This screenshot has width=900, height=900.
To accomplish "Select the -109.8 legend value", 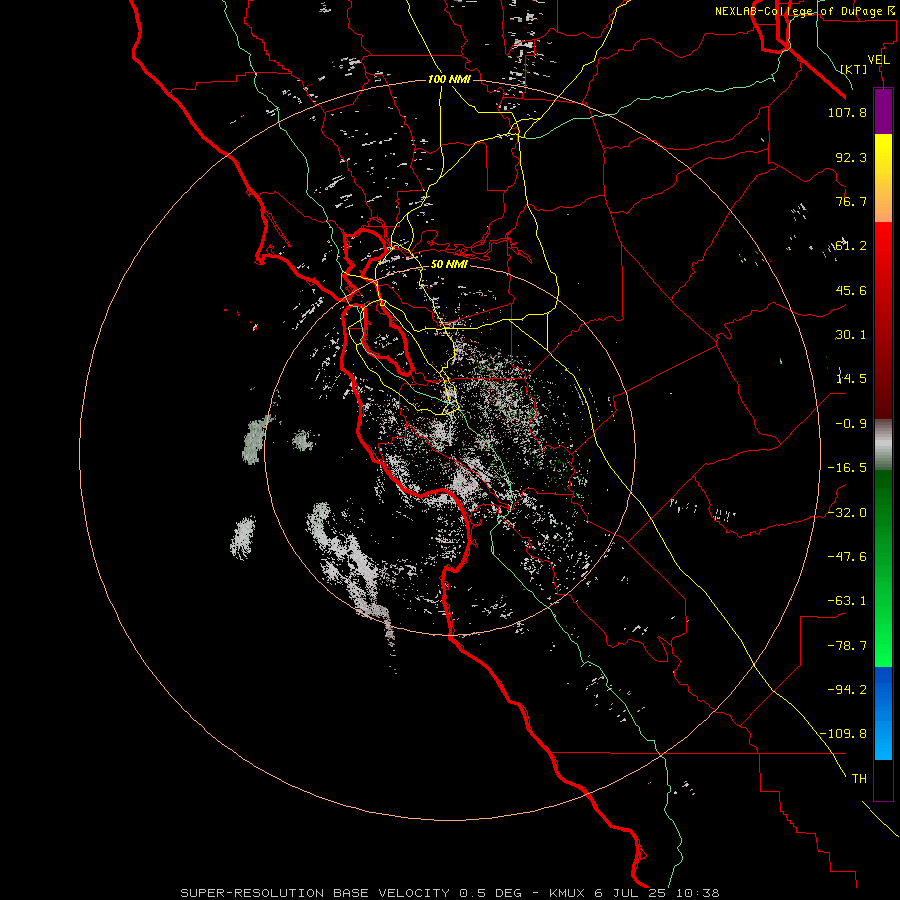I will click(x=844, y=734).
